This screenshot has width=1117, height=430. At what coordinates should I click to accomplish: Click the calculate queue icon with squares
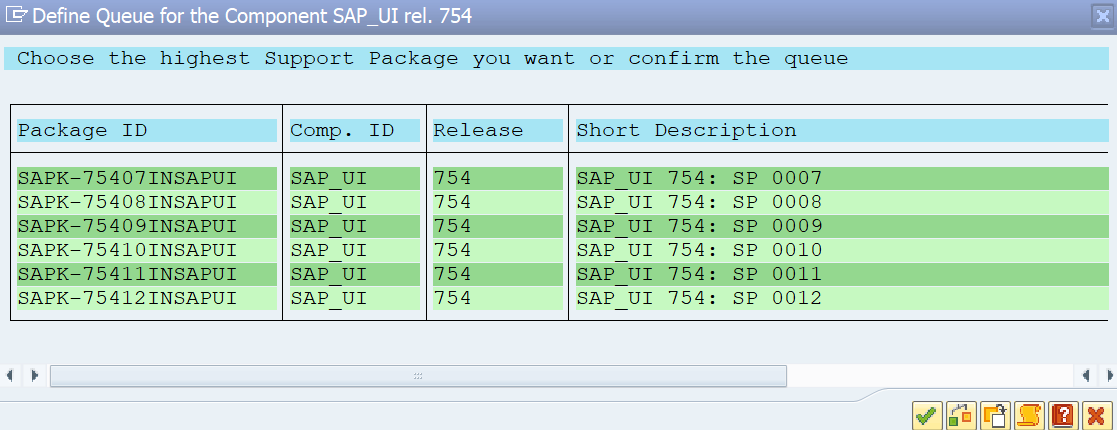click(x=961, y=415)
